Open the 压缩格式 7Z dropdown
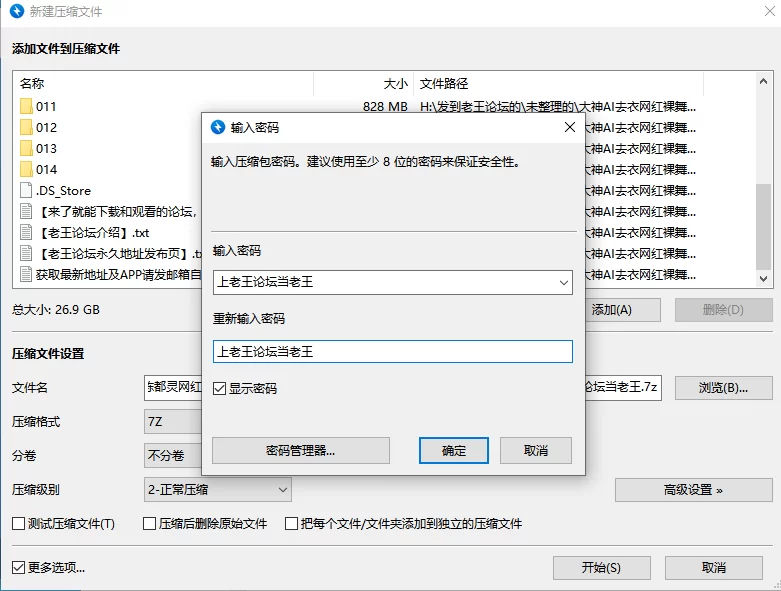 point(173,422)
